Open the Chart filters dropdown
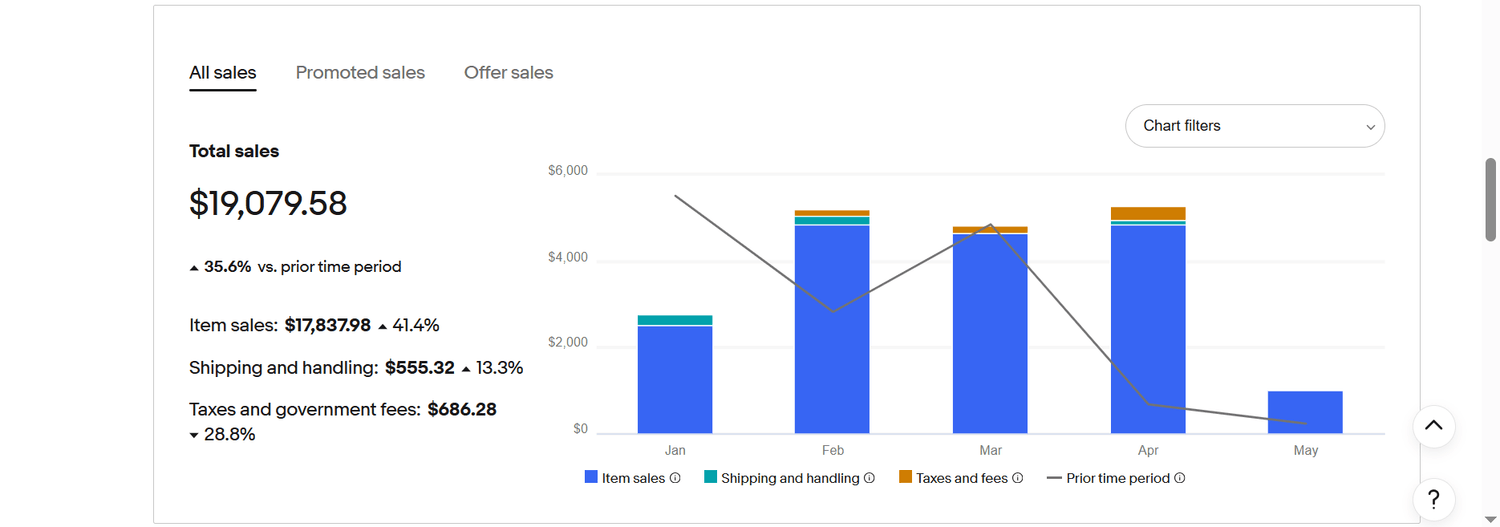Screen dimensions: 1500x527 pos(1254,126)
